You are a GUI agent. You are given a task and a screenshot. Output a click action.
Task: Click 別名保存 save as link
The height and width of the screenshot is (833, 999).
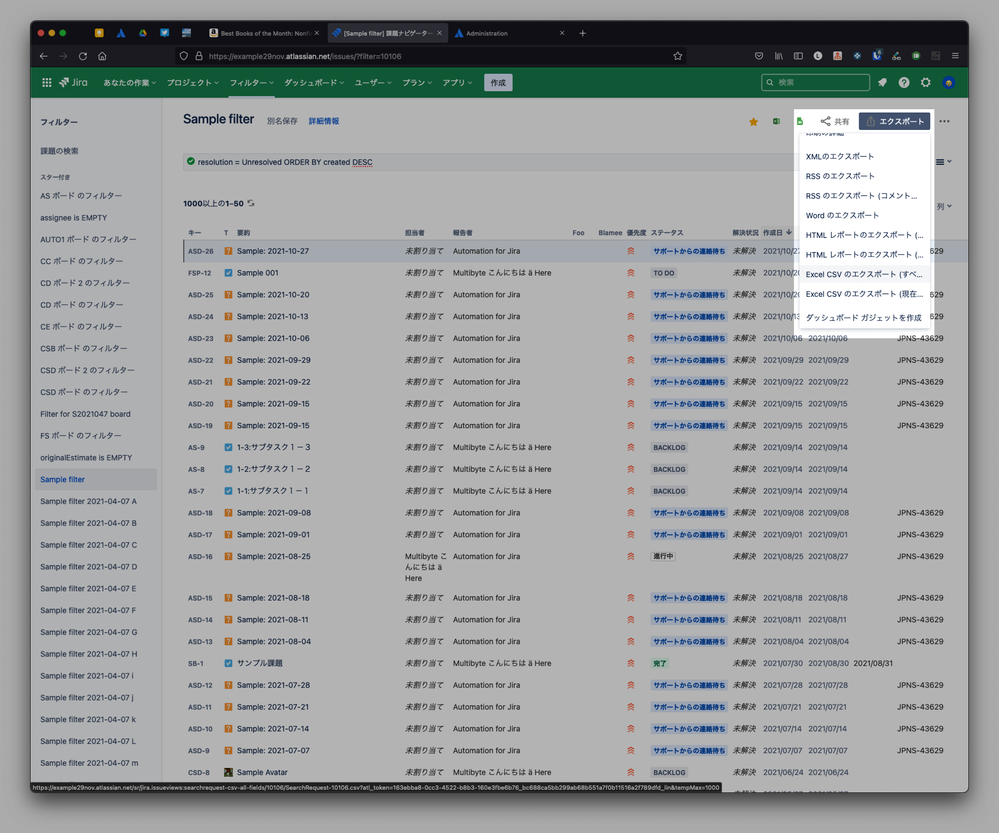(282, 121)
